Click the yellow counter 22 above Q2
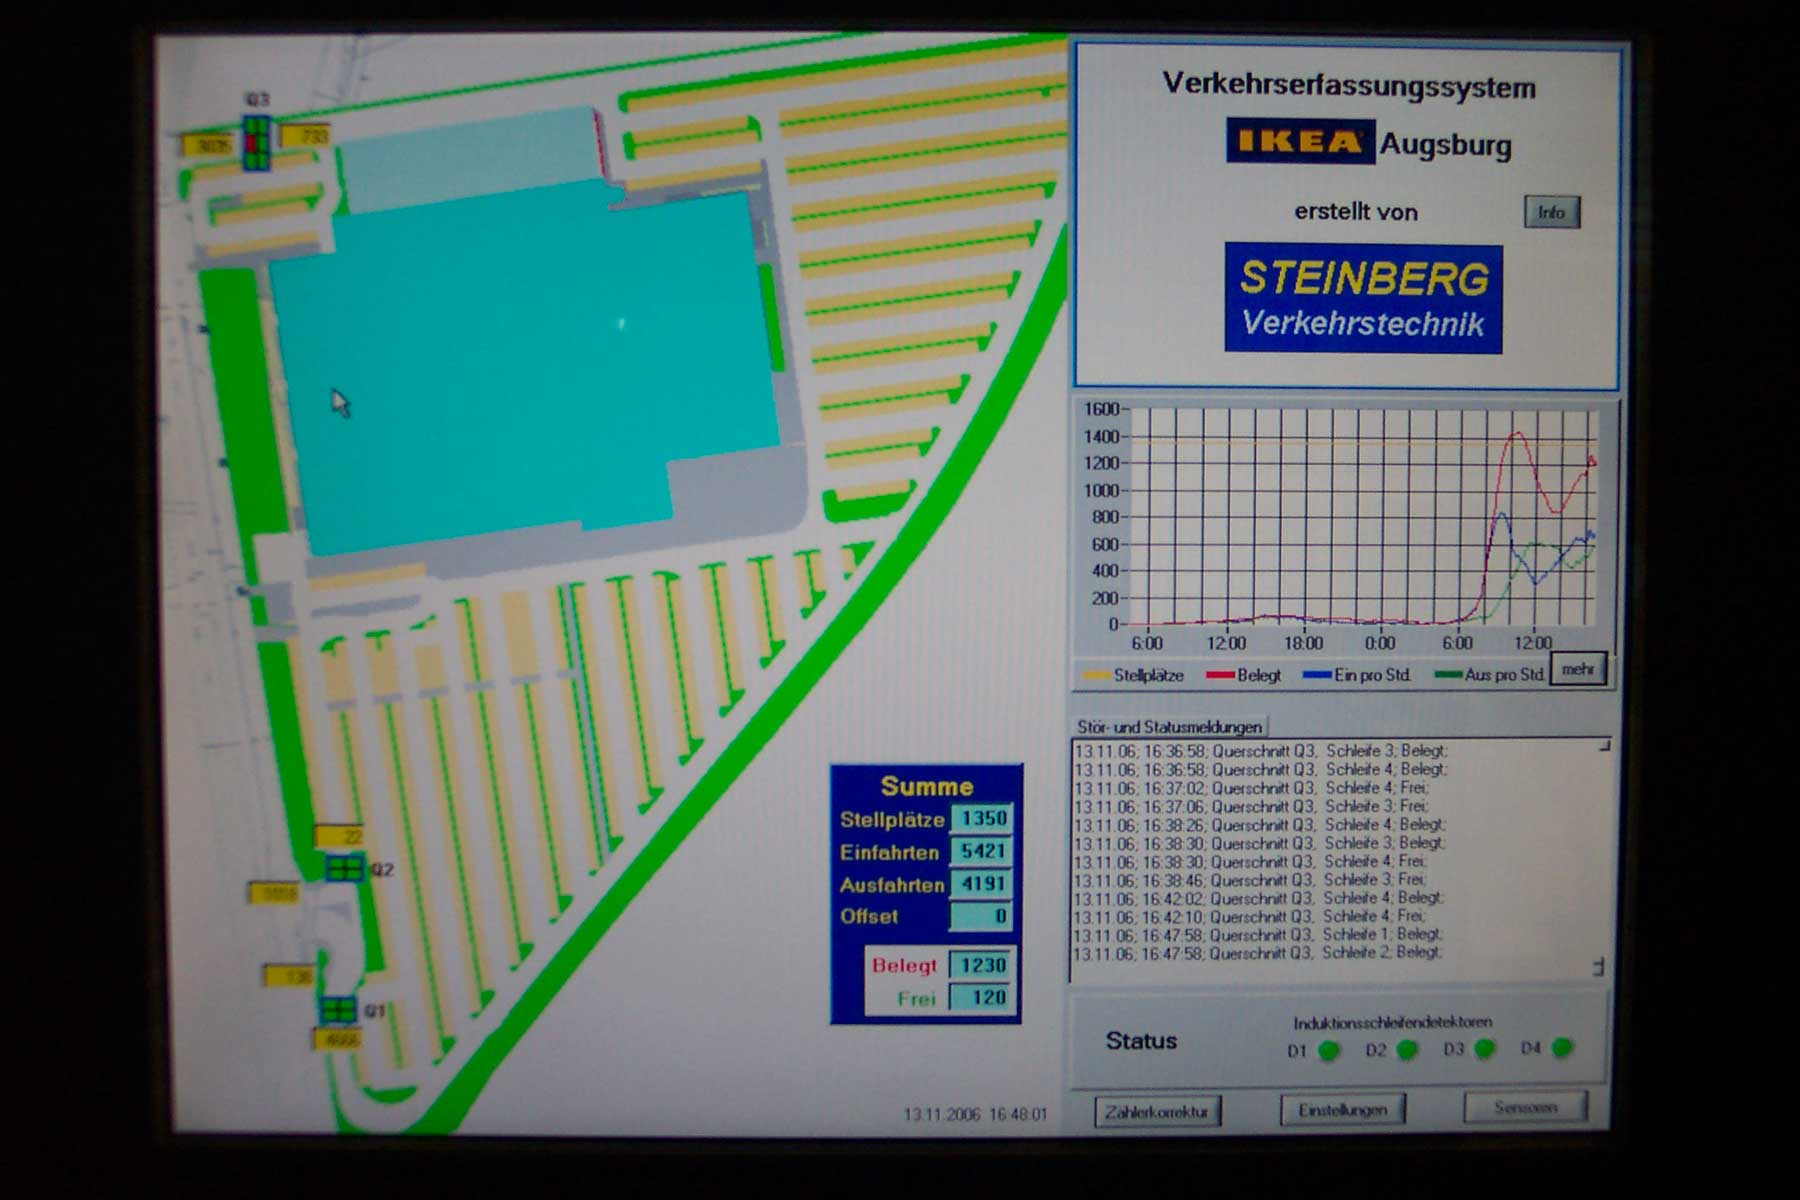The image size is (1800, 1200). [x=339, y=836]
